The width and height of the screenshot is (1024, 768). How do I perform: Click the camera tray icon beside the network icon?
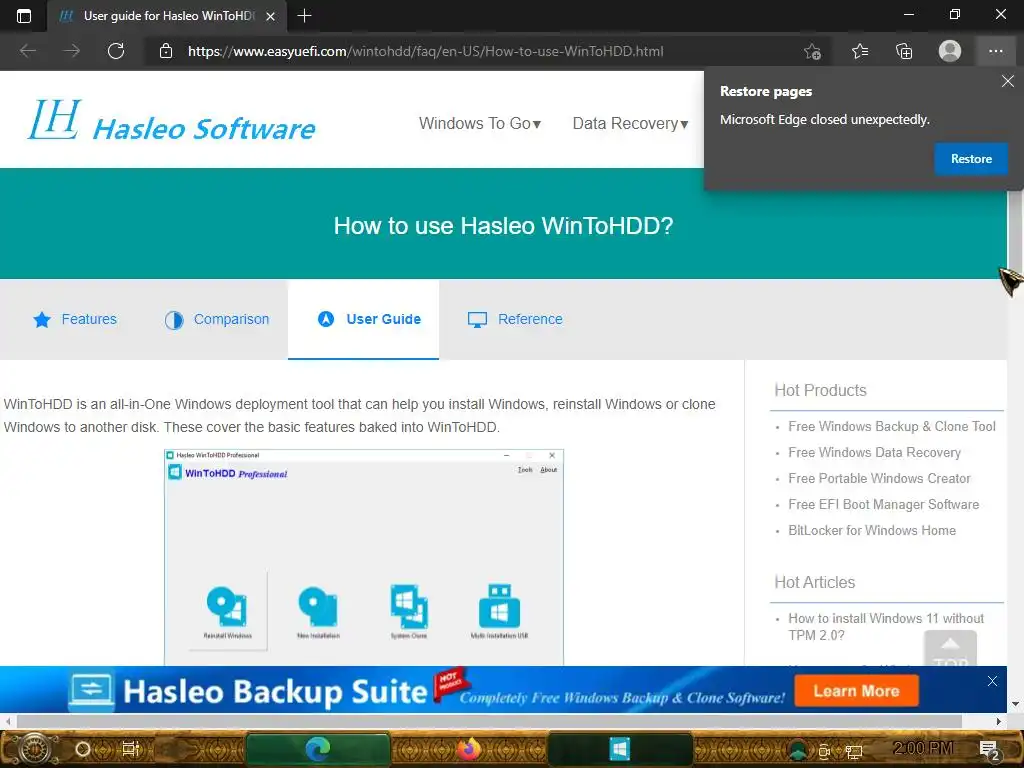point(824,752)
